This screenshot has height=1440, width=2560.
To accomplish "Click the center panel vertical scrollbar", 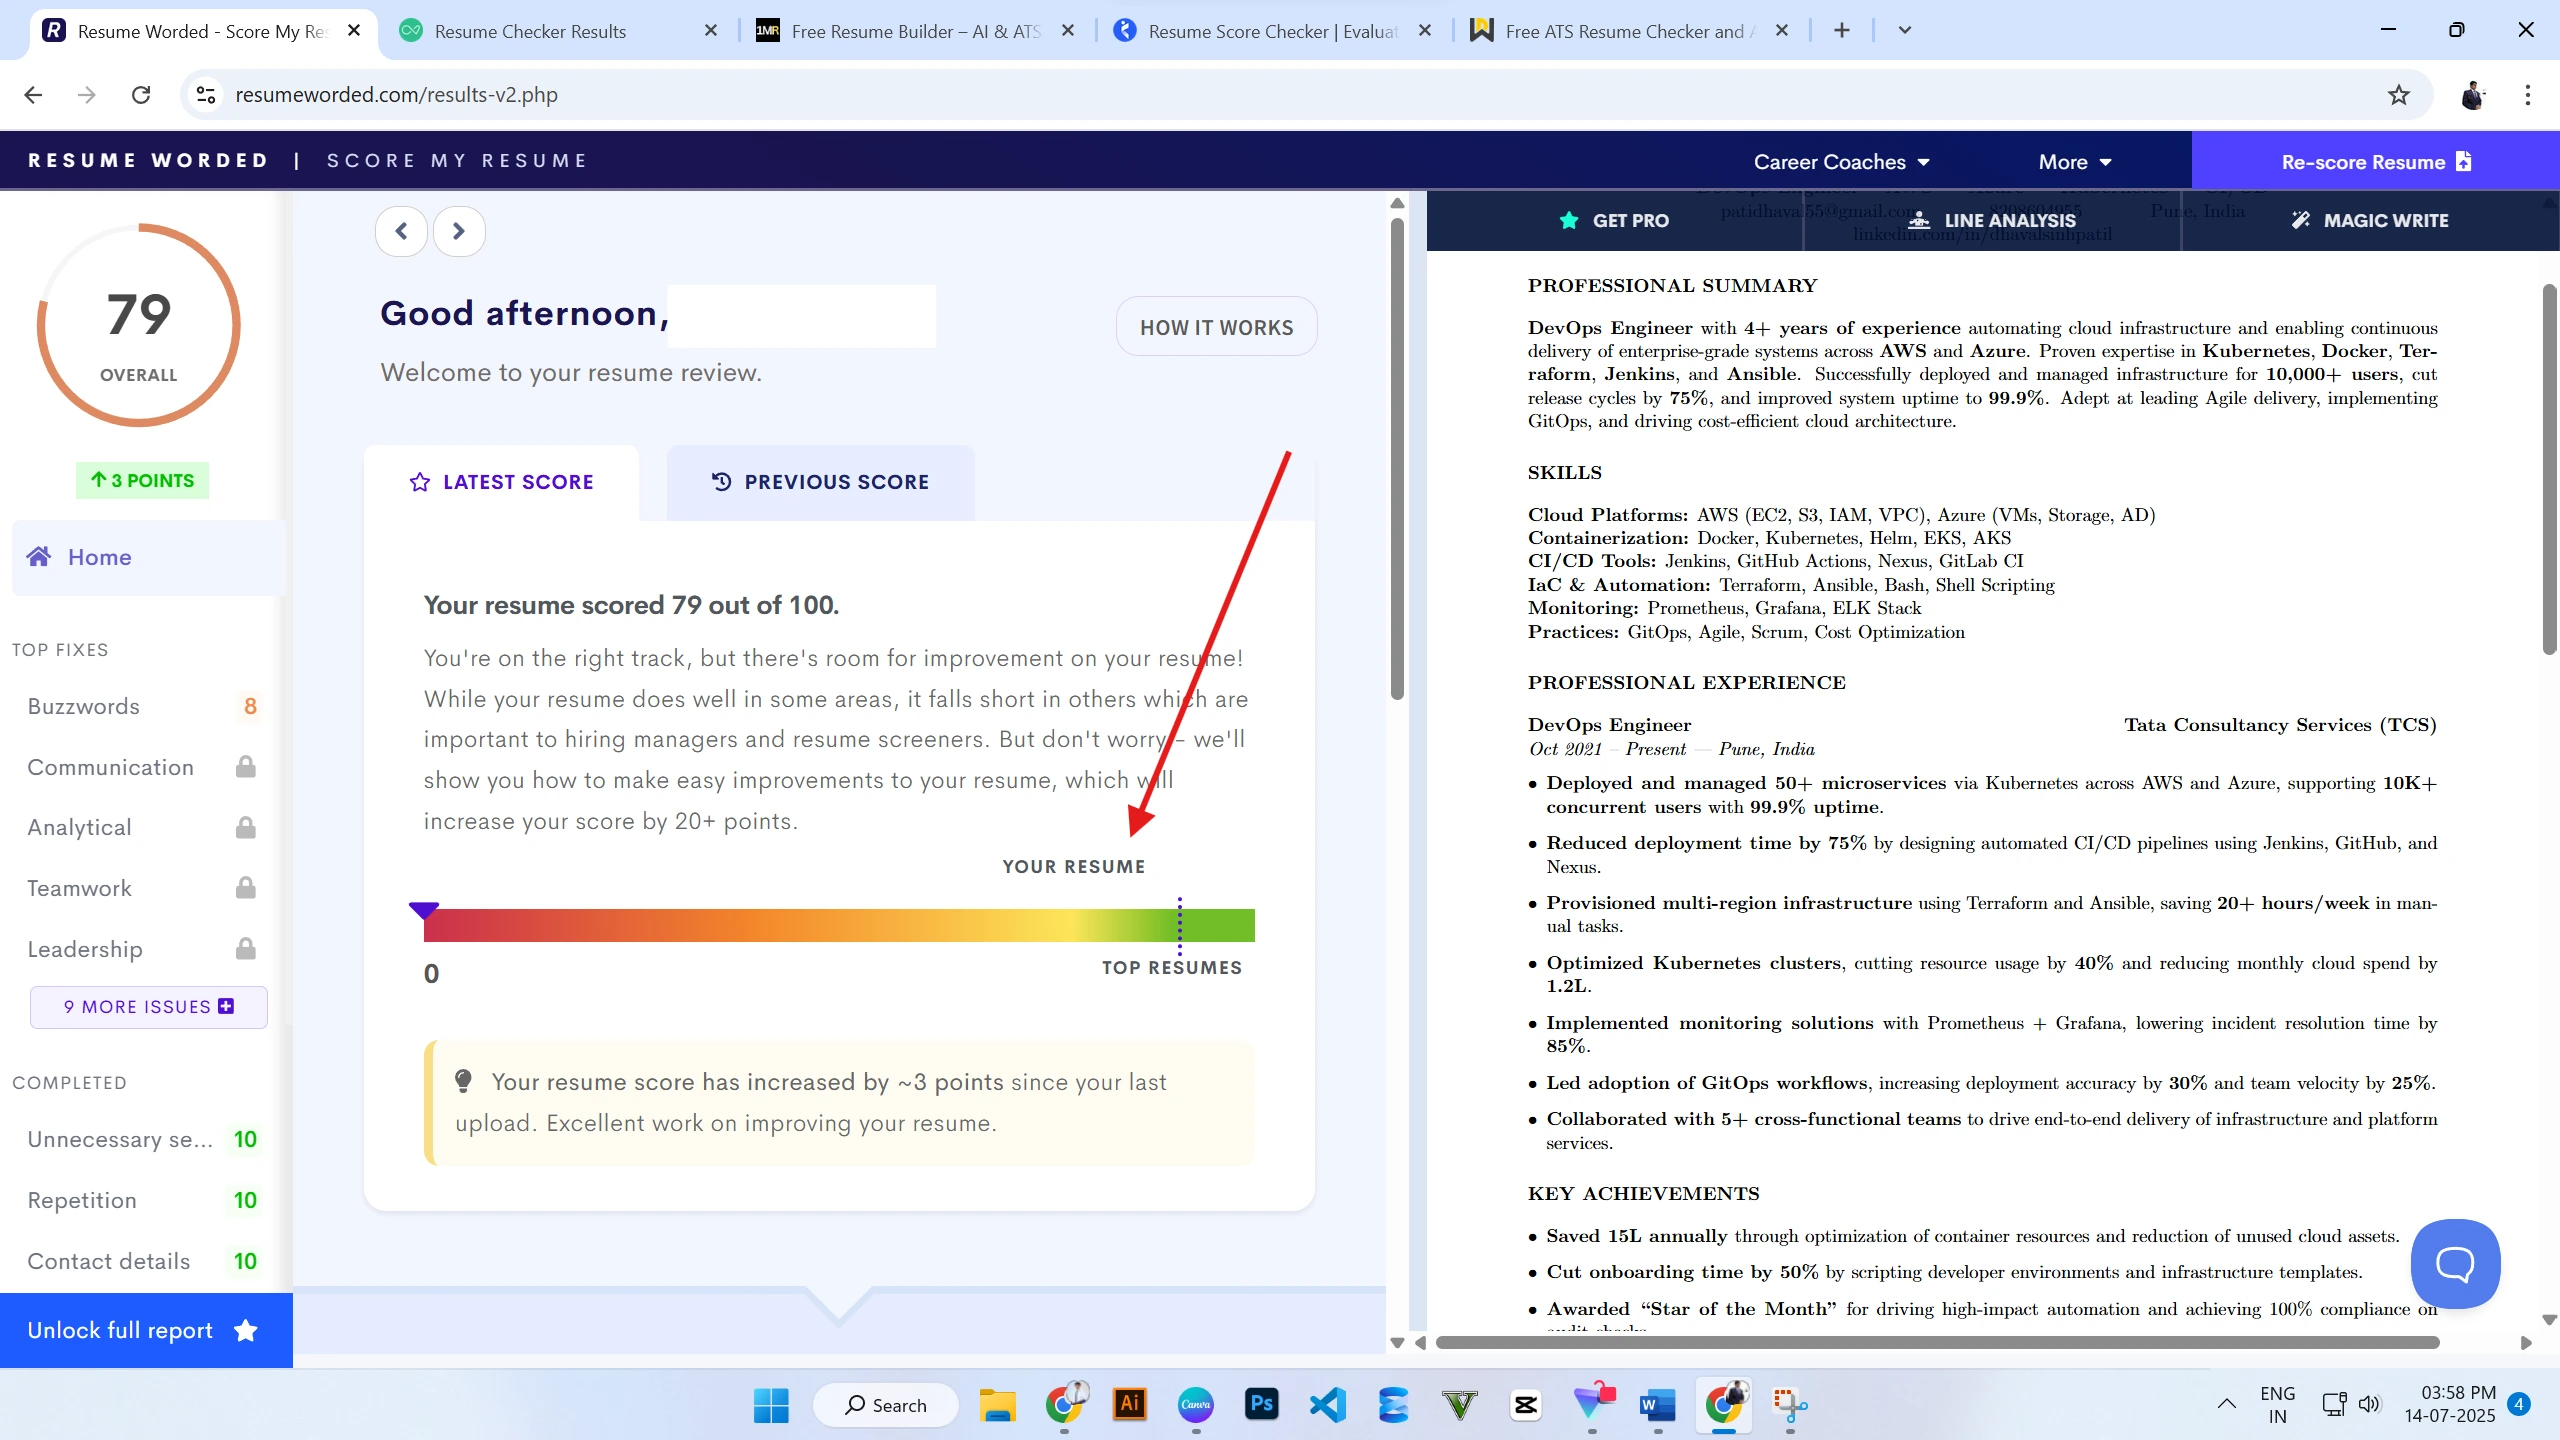I will pos(1397,460).
